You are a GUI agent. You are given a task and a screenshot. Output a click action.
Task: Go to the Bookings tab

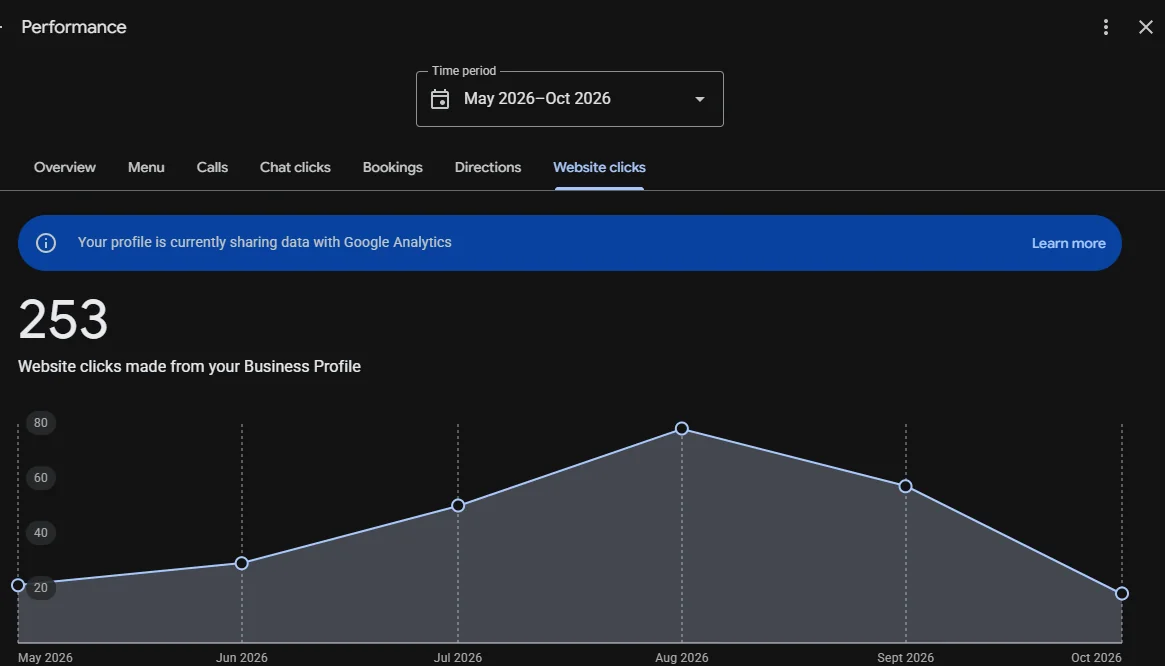392,167
